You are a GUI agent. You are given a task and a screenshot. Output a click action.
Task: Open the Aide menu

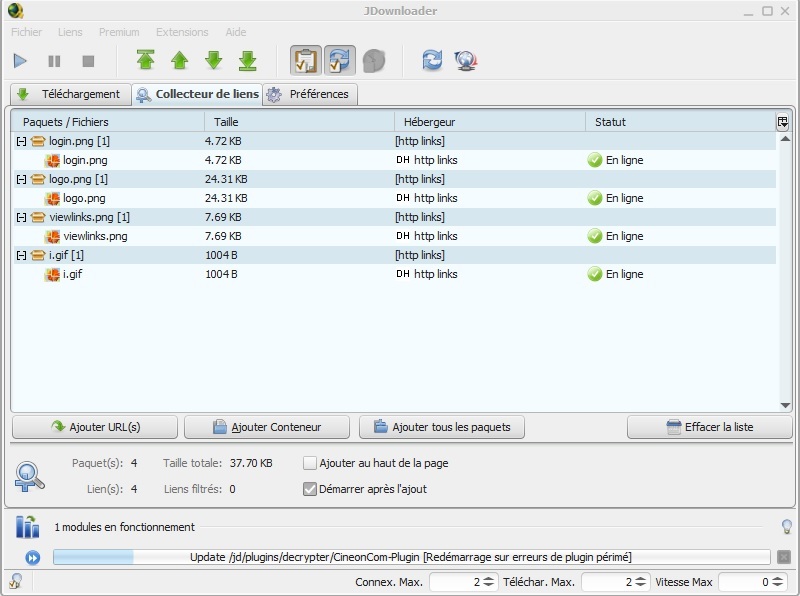pos(236,32)
